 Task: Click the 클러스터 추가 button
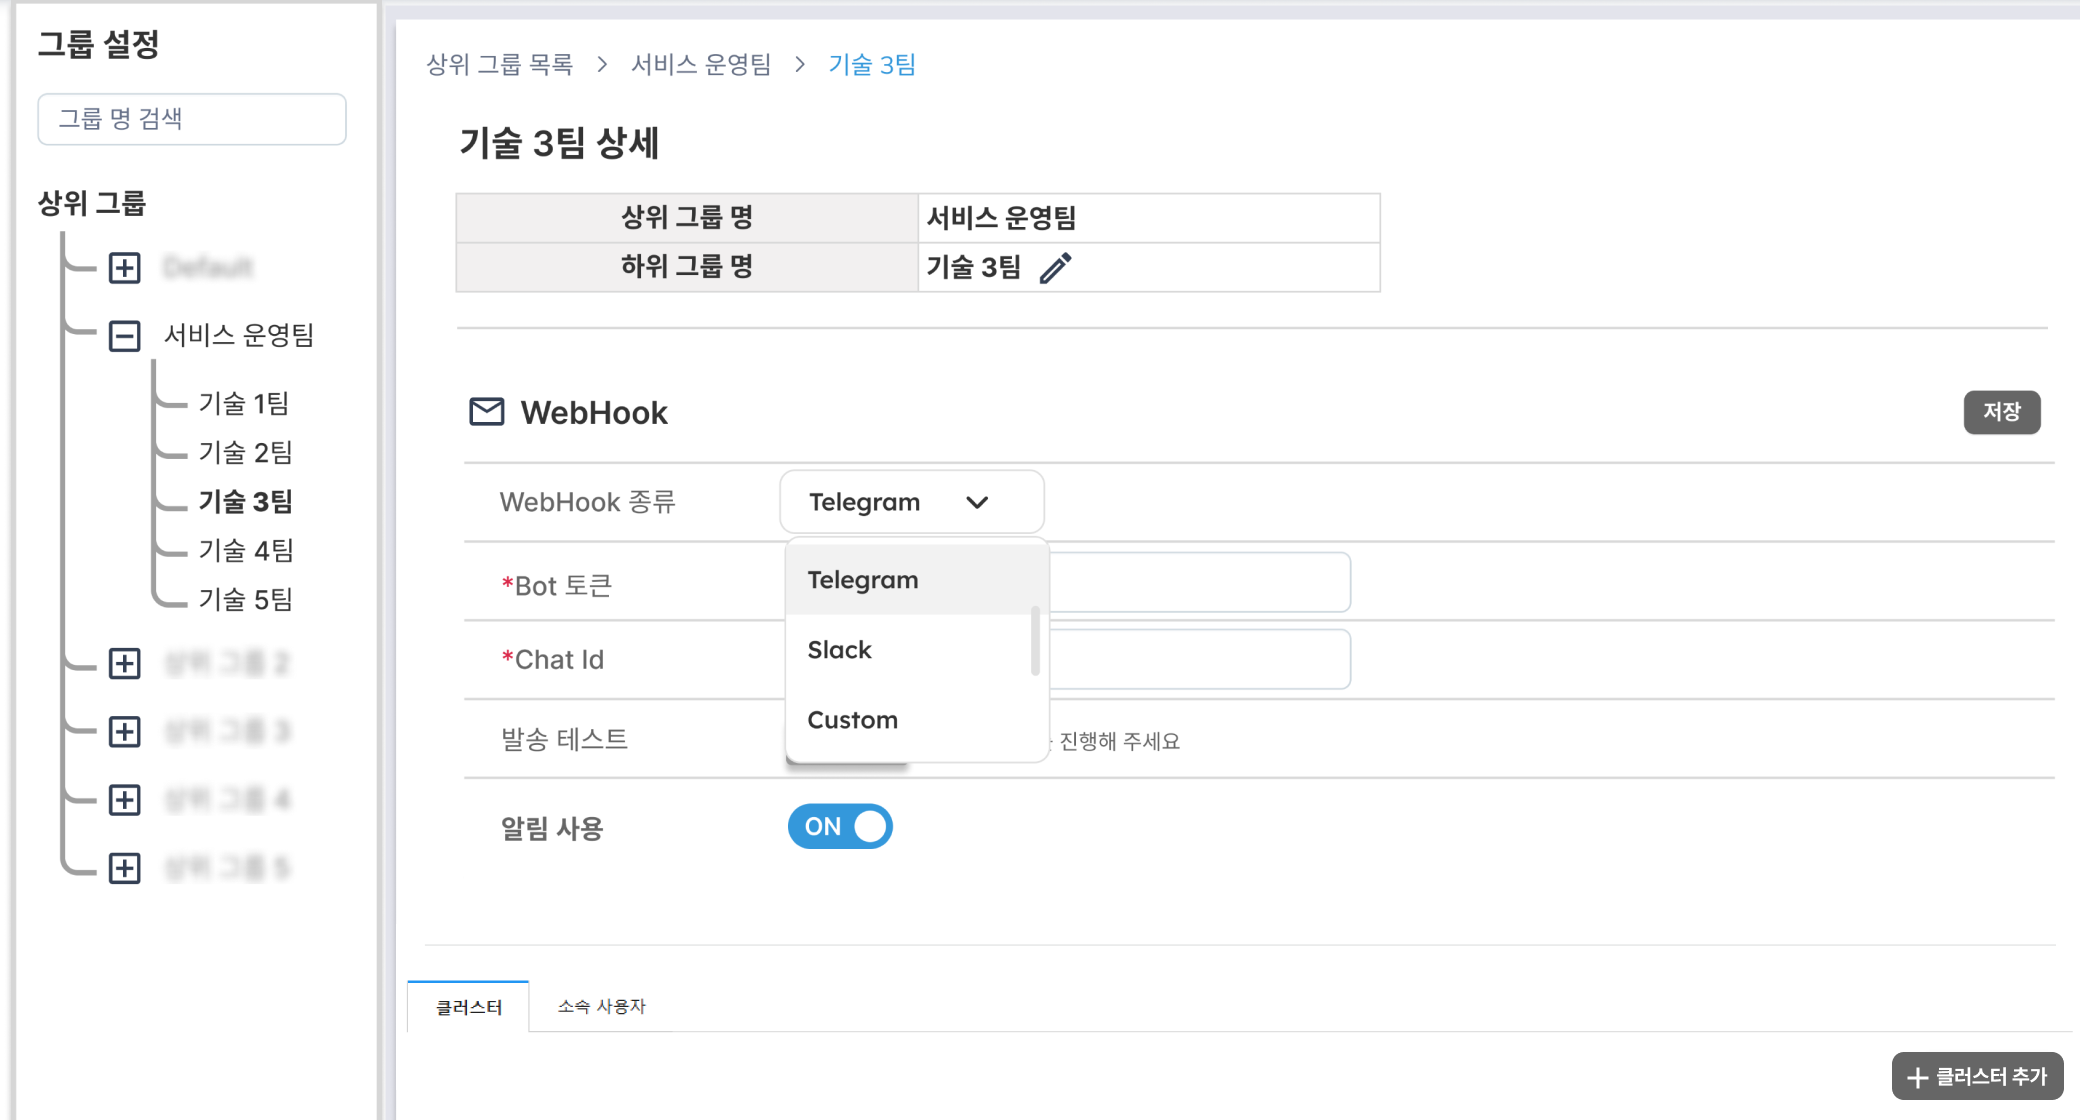1977,1077
